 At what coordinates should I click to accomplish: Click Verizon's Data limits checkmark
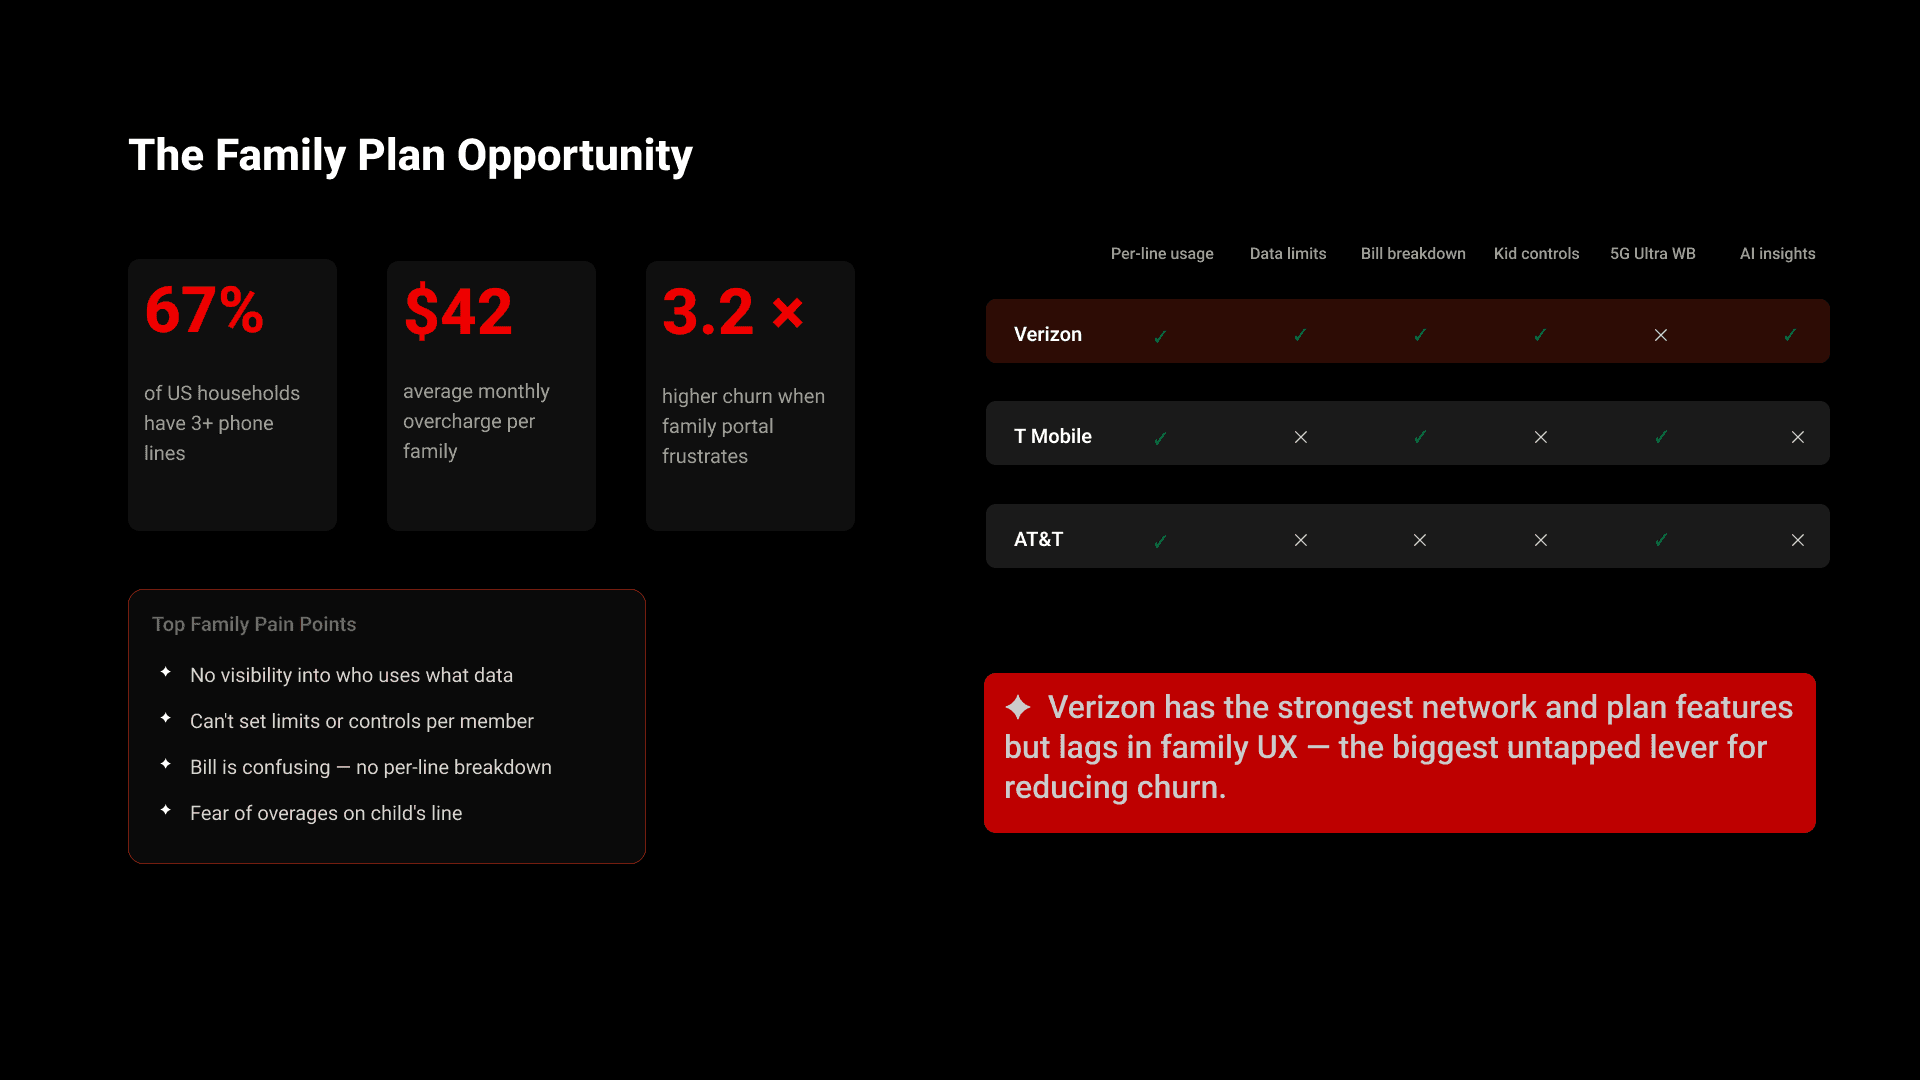1300,335
